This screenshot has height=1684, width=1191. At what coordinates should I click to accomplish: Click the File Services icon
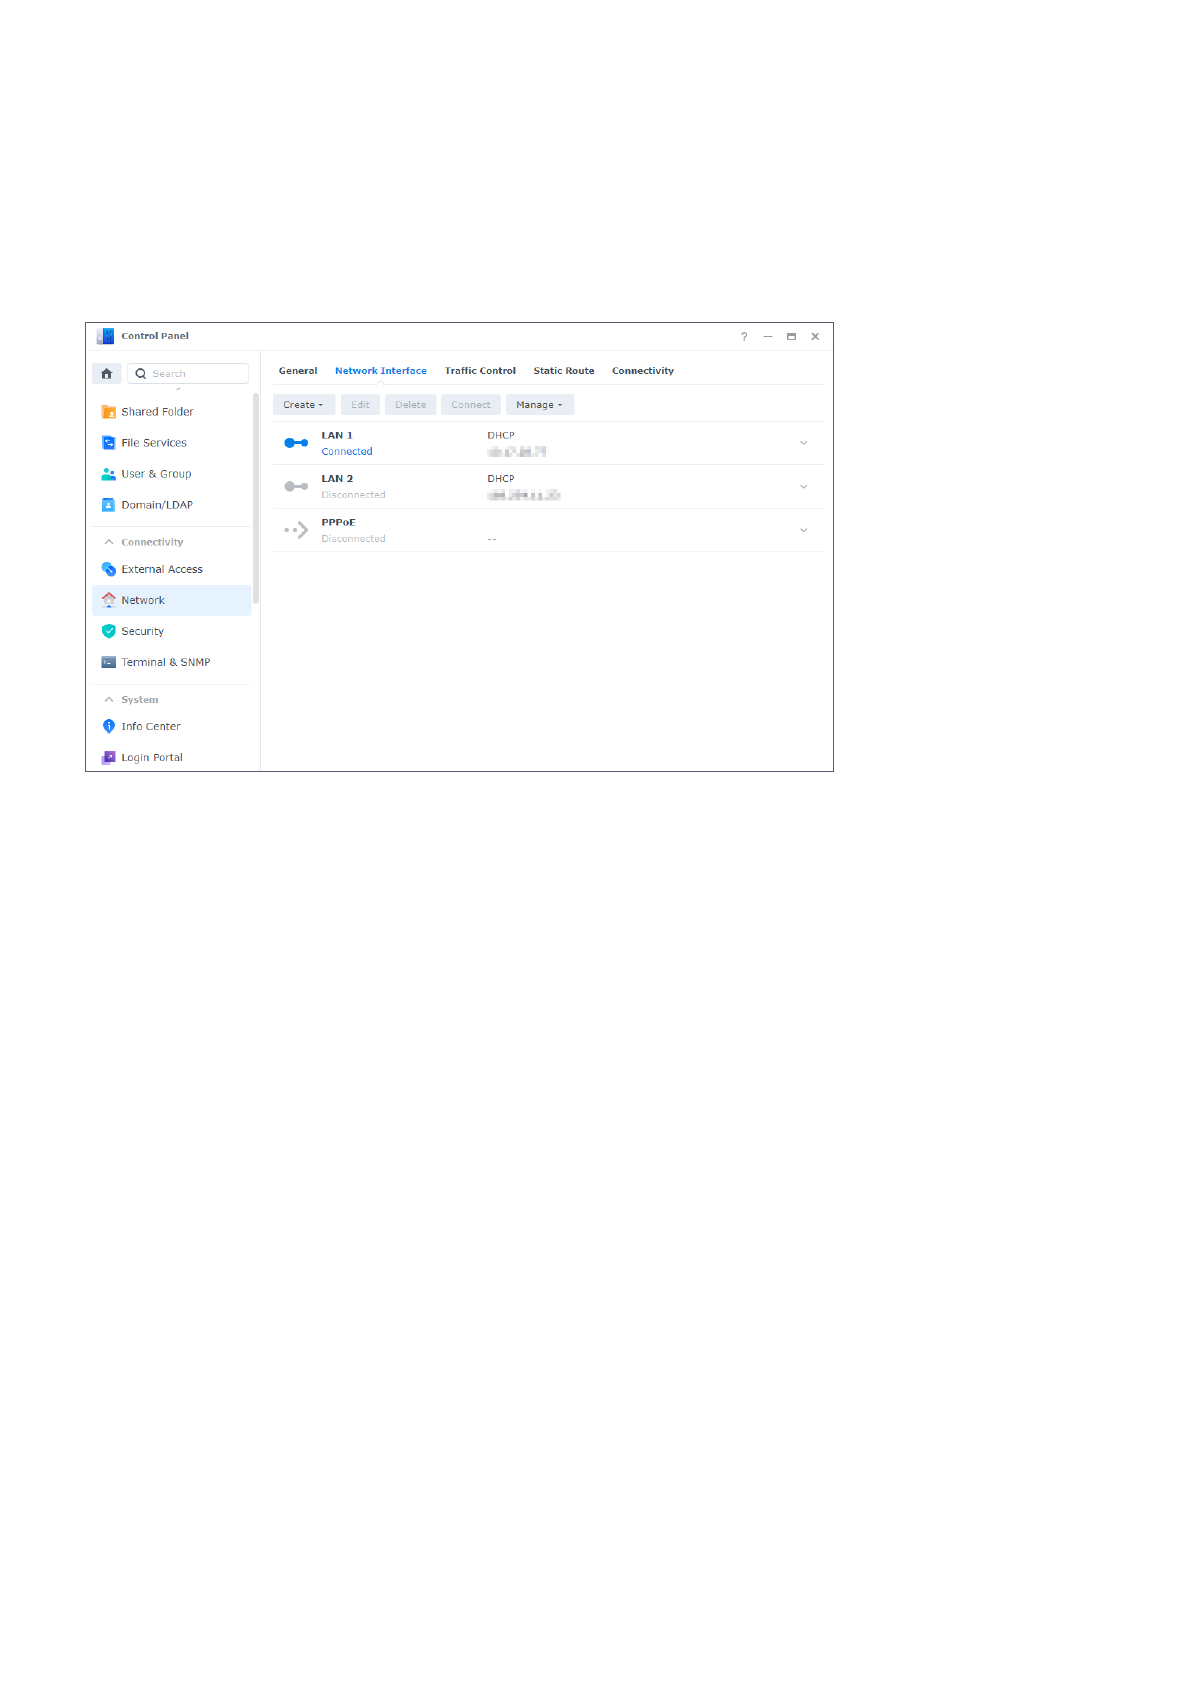click(x=109, y=443)
